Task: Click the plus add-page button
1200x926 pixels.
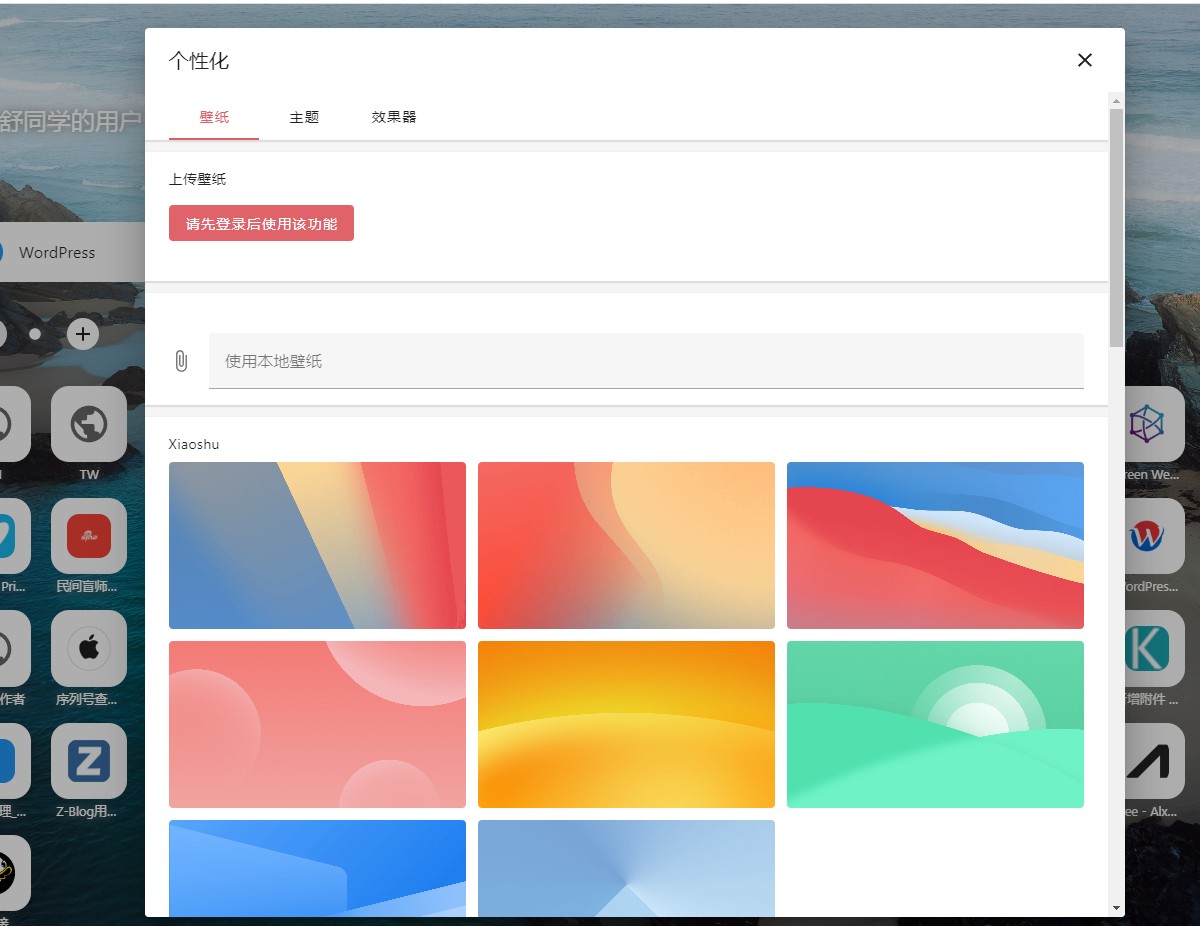Action: click(83, 334)
